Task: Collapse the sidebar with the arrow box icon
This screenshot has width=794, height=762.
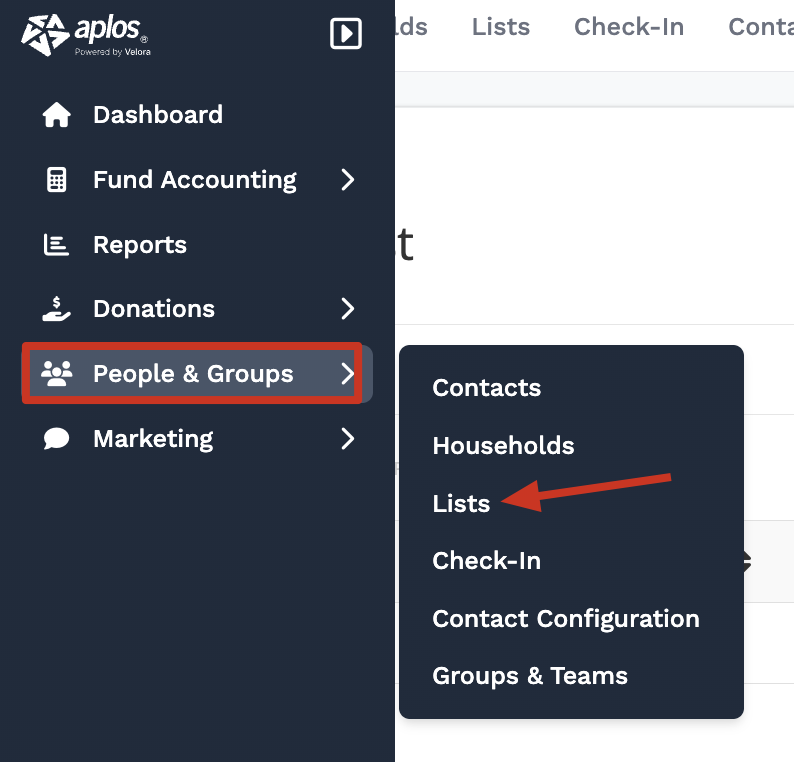Action: click(346, 34)
